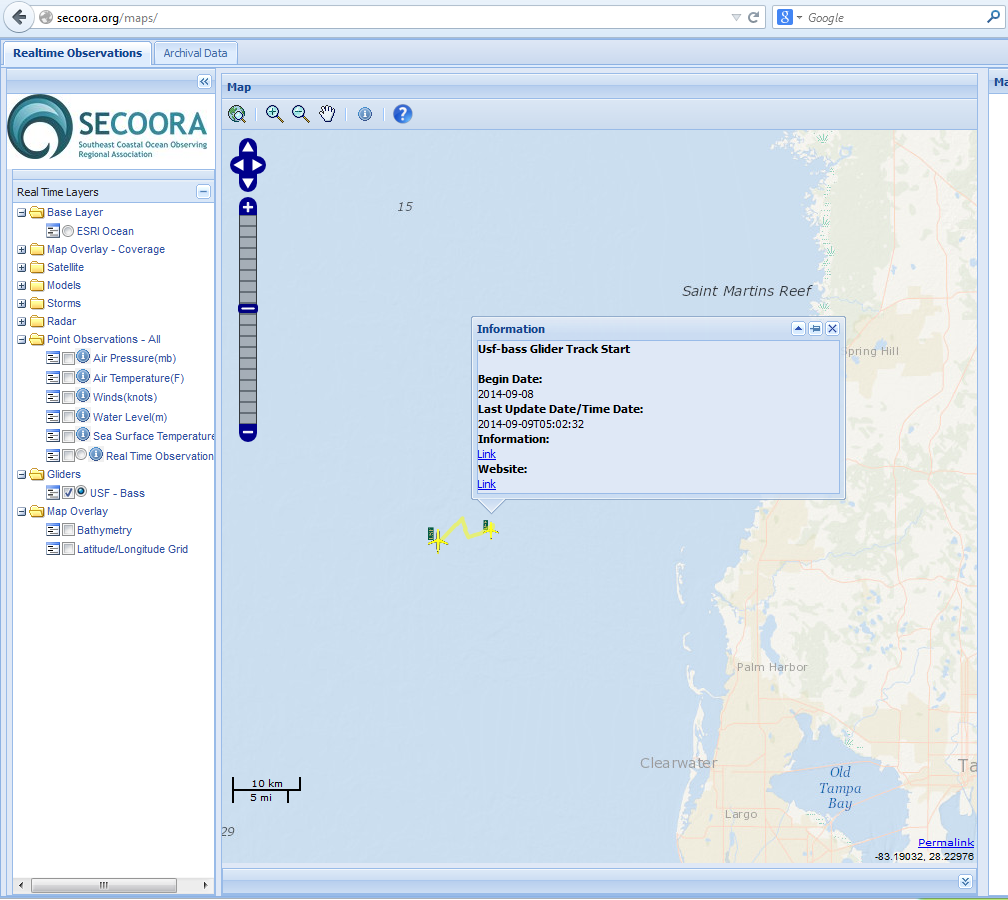This screenshot has height=900, width=1008.
Task: Click the zoom slider handle on the map
Action: (x=248, y=309)
